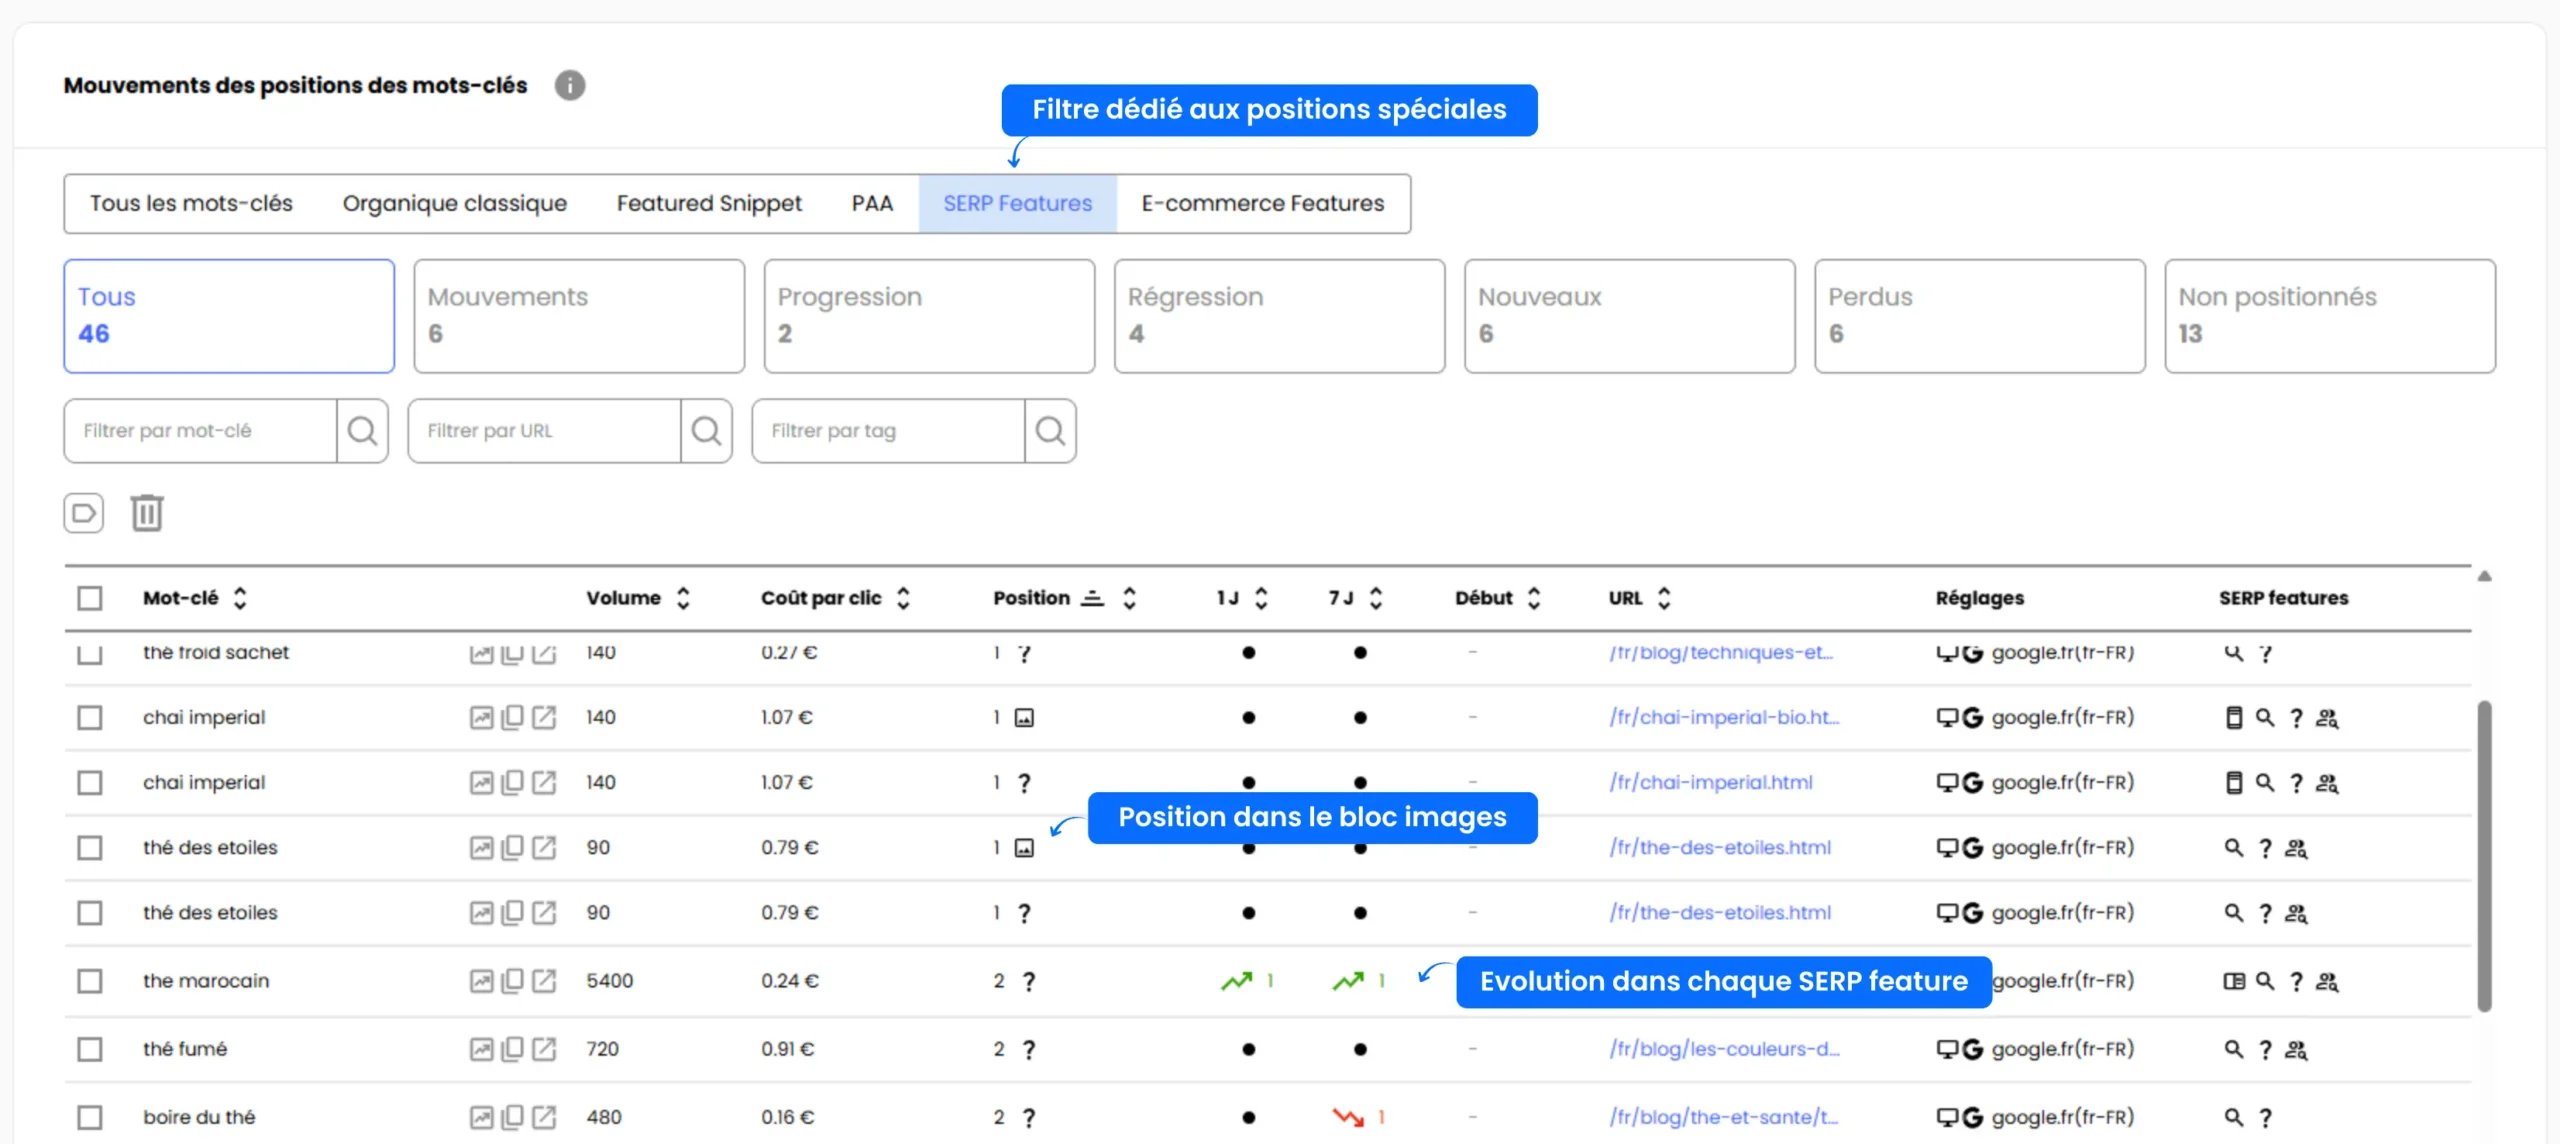Image resolution: width=2560 pixels, height=1144 pixels.
Task: Click the image pack icon beside thé des etoiles position
Action: (x=1024, y=847)
